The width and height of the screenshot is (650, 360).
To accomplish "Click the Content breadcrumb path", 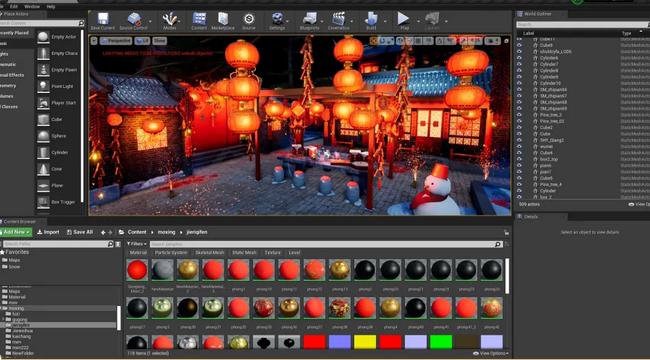I will [x=137, y=232].
